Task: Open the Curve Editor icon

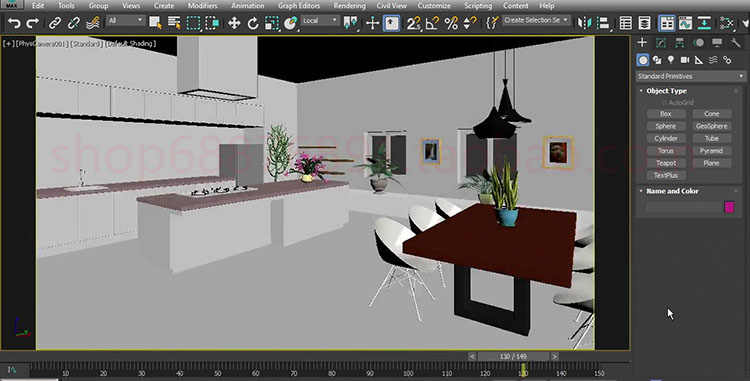Action: point(685,22)
